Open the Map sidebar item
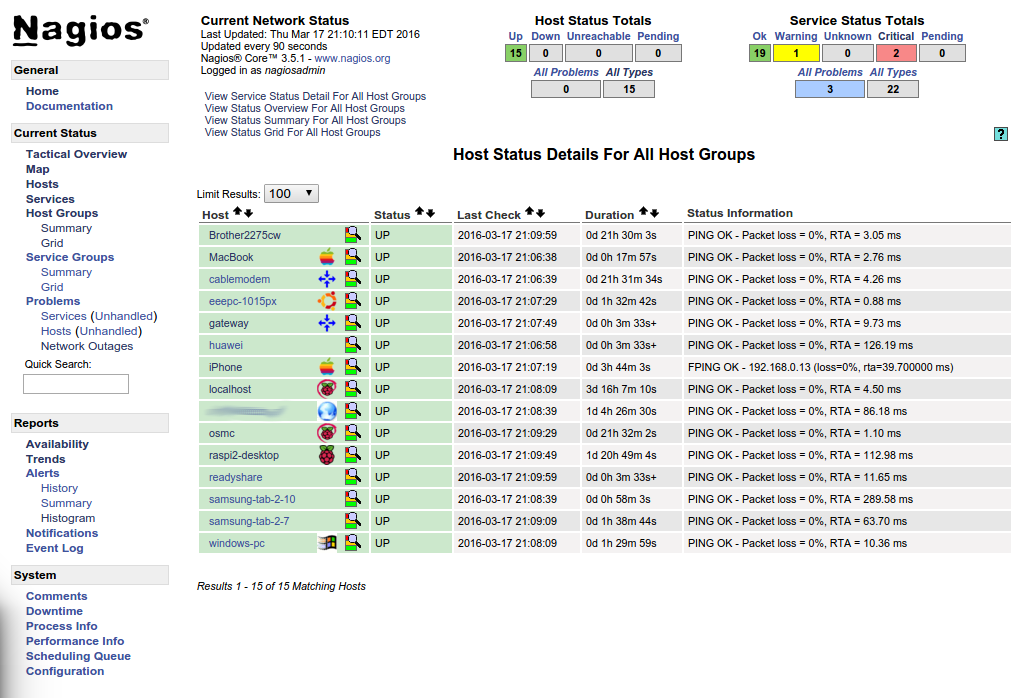Viewport: 1023px width, 698px height. coord(38,169)
